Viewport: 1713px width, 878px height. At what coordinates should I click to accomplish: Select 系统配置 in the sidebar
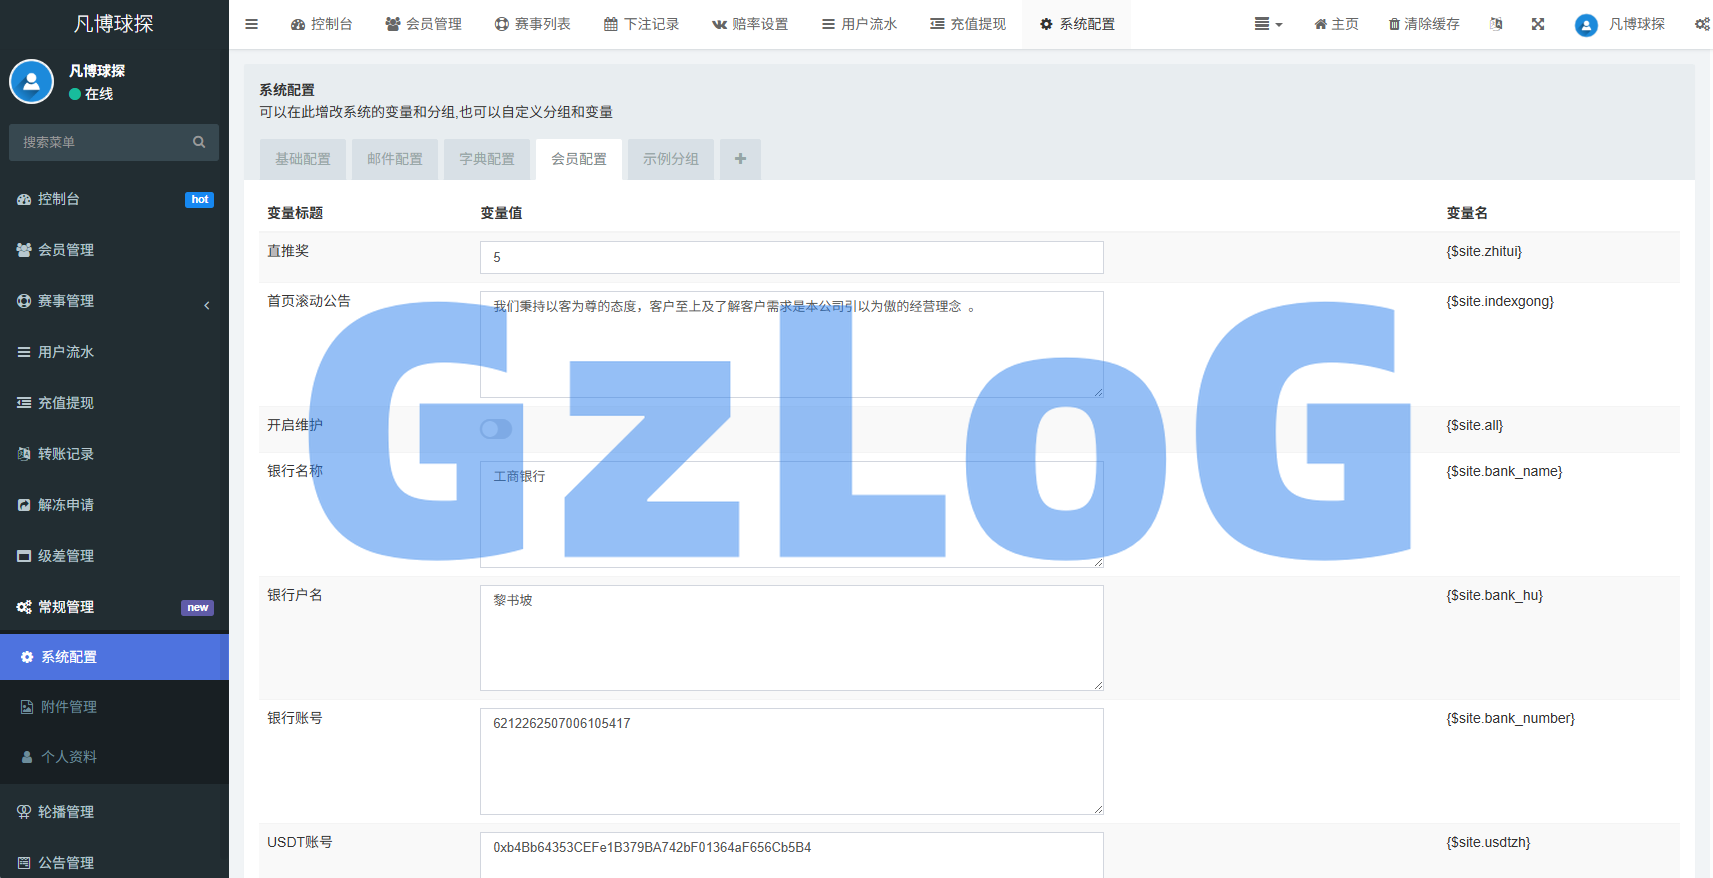click(114, 657)
